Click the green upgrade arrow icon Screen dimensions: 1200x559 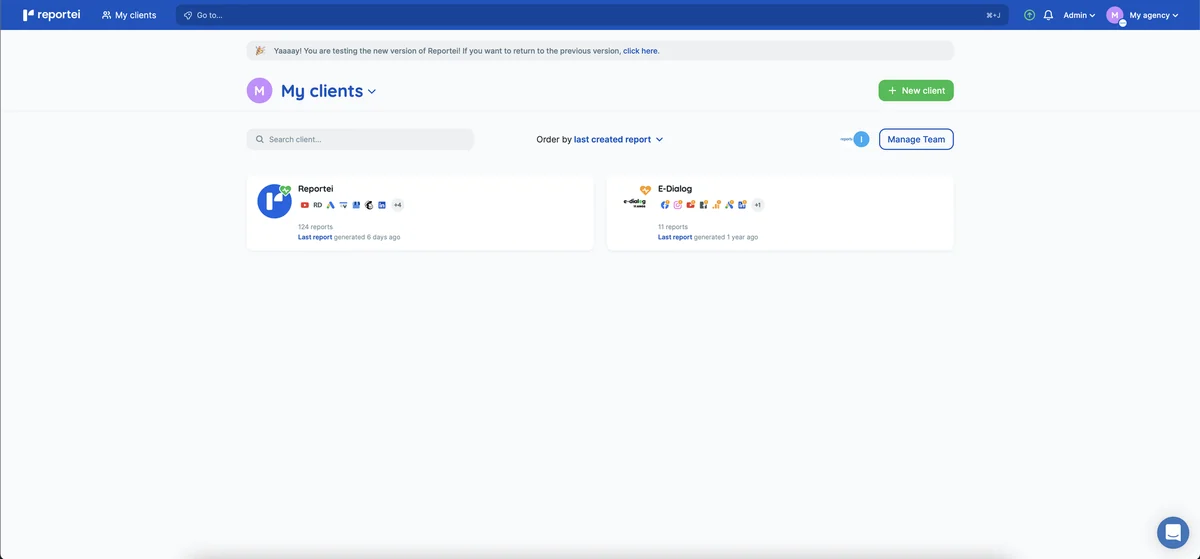1029,15
